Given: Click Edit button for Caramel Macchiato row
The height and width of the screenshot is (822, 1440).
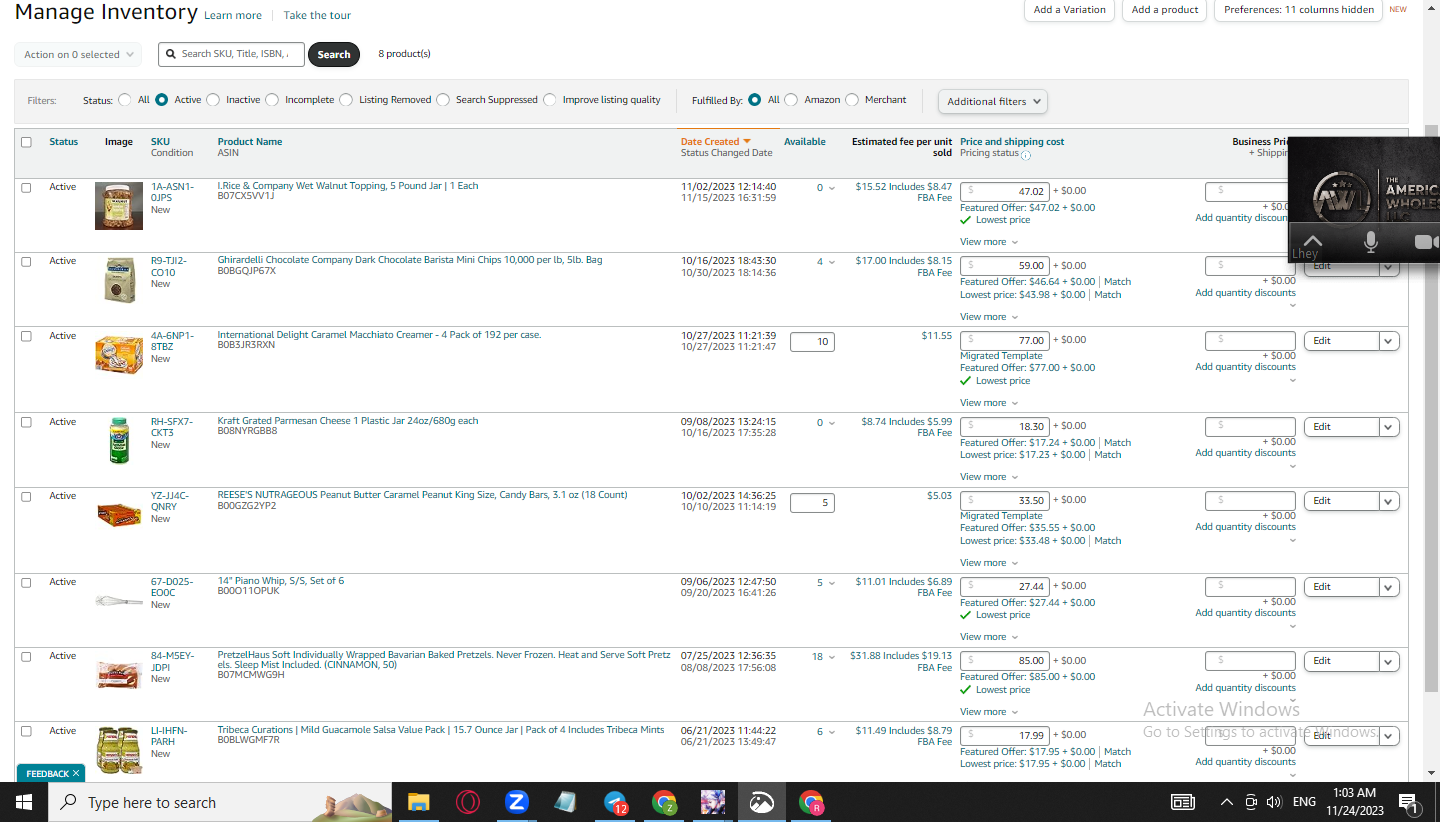Looking at the screenshot, I should coord(1341,341).
